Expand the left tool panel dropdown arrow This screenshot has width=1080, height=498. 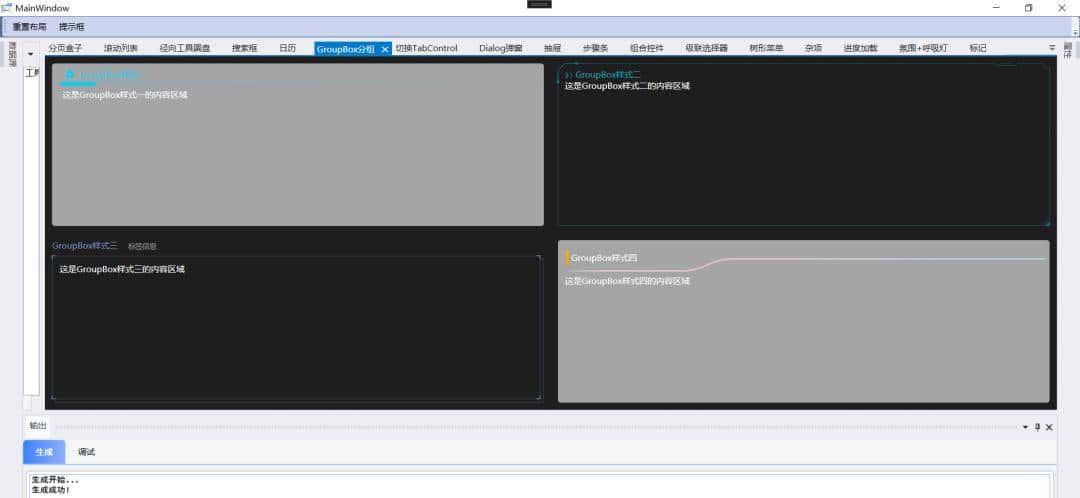pos(30,54)
